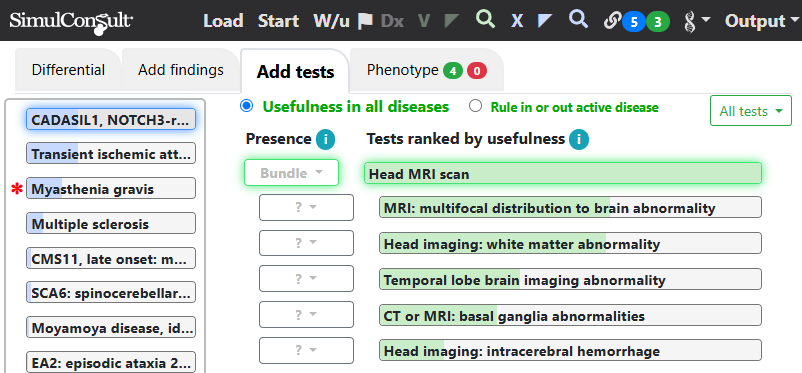802x373 pixels.
Task: Click the Head MRI scan usefulness bar
Action: point(563,173)
